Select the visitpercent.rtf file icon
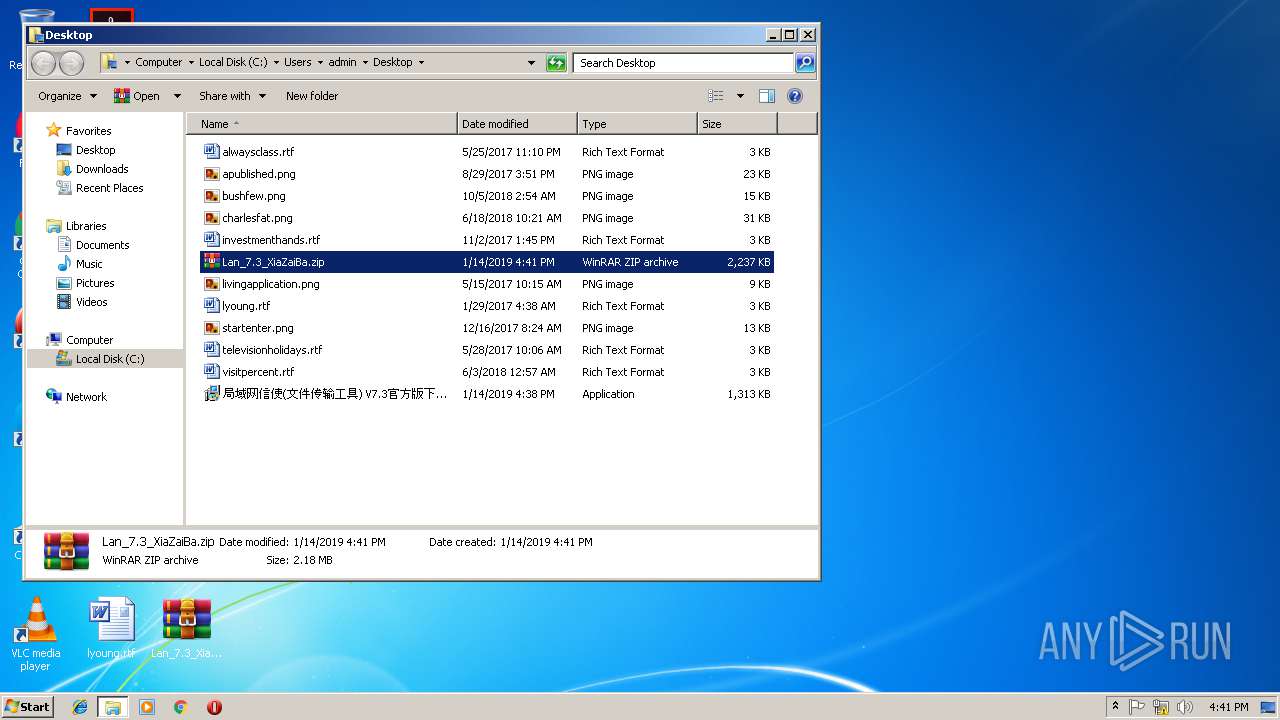The height and width of the screenshot is (720, 1280). 211,372
